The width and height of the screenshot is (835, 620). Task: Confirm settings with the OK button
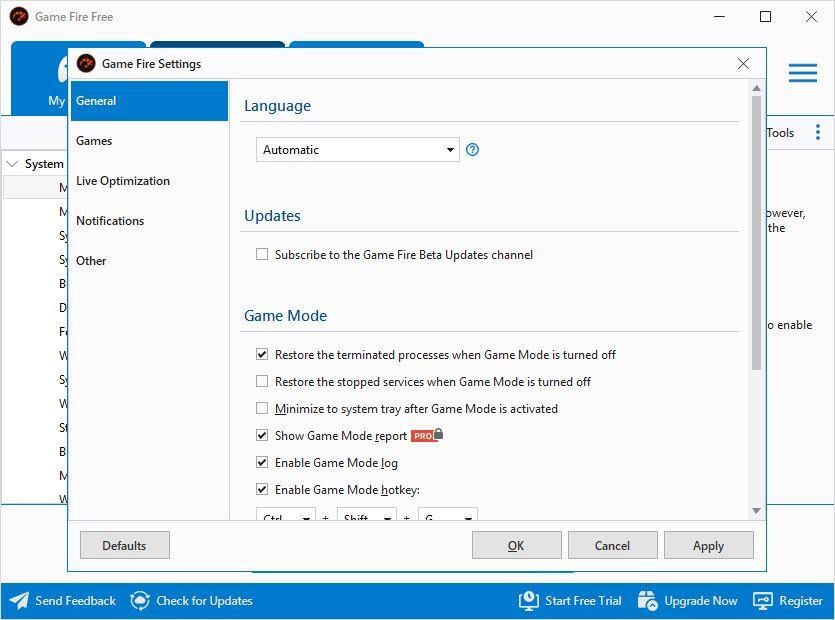pyautogui.click(x=517, y=545)
